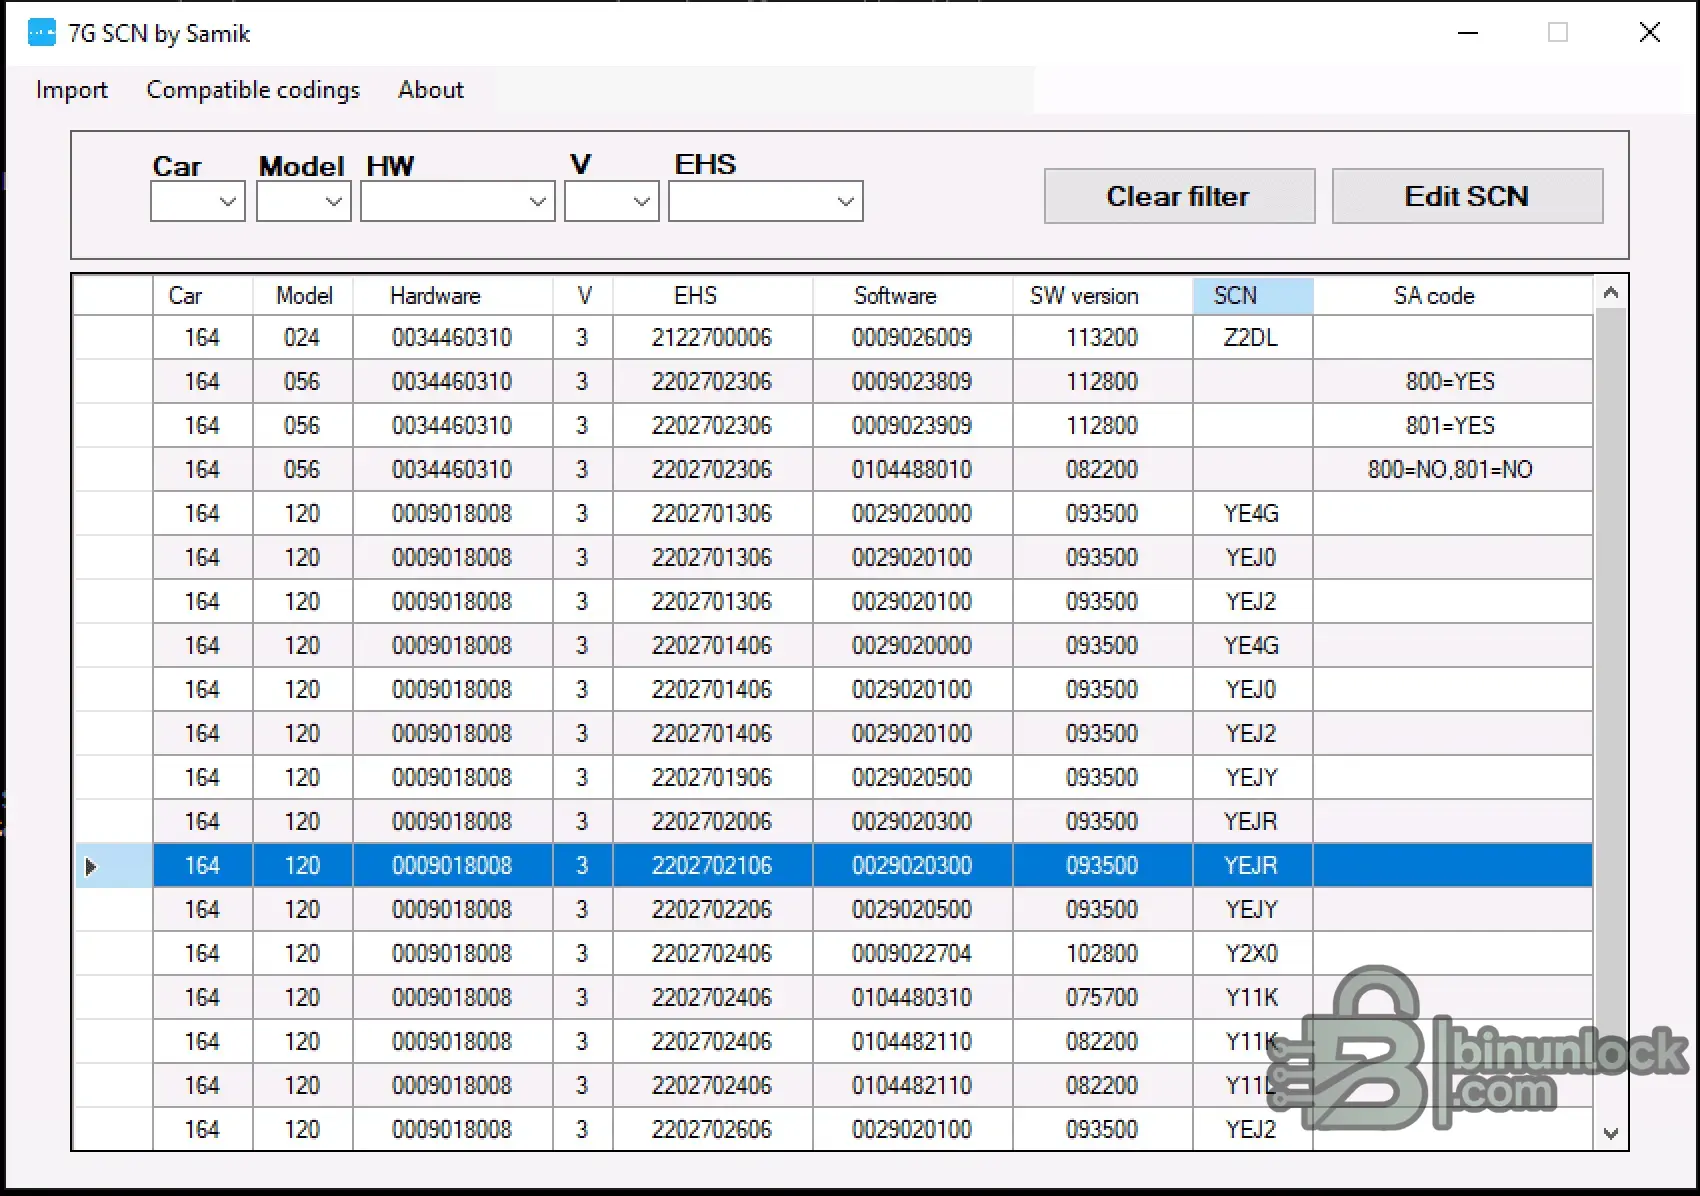Click YEJY in the row with EHS 2202701906
The image size is (1700, 1196).
click(1253, 778)
